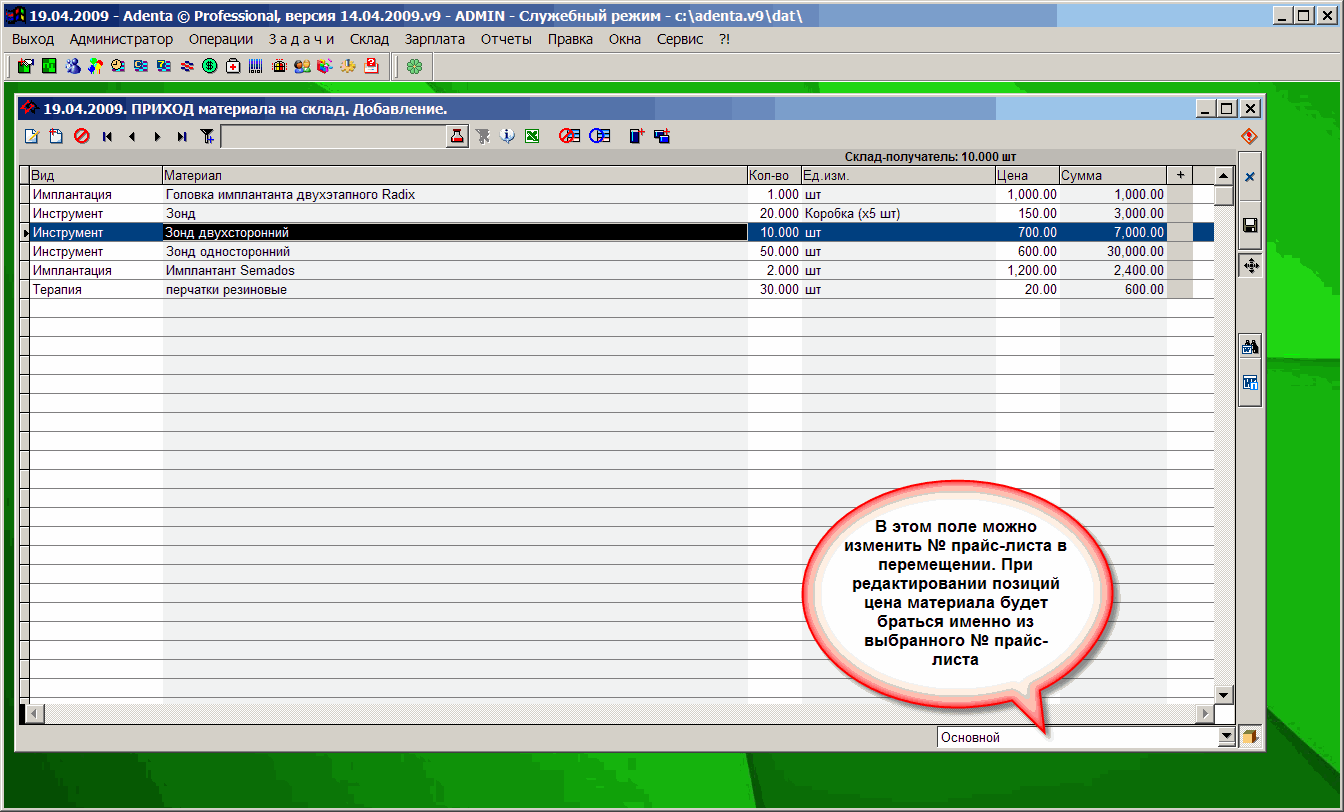Viewport: 1344px width, 812px height.
Task: Click the '+' column header in the grid
Action: click(1180, 175)
